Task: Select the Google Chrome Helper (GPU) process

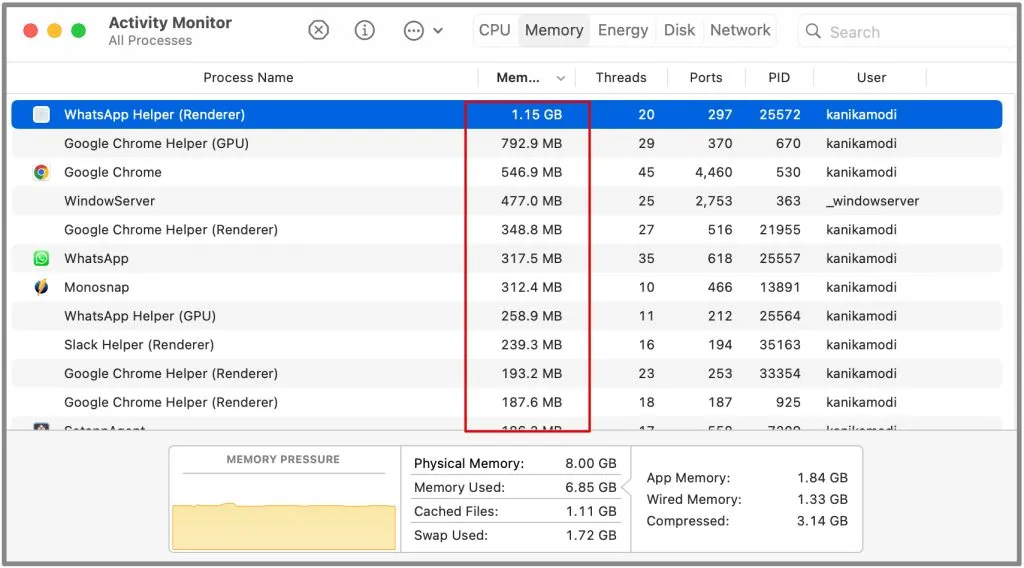Action: (x=156, y=144)
